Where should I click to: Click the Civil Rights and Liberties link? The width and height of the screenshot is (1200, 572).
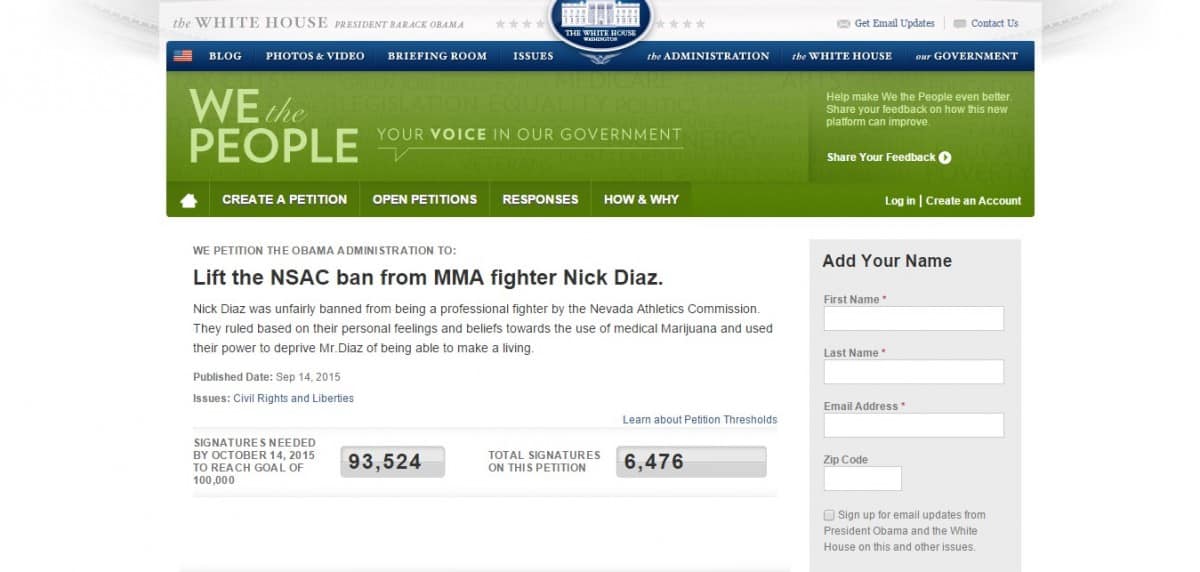(294, 398)
